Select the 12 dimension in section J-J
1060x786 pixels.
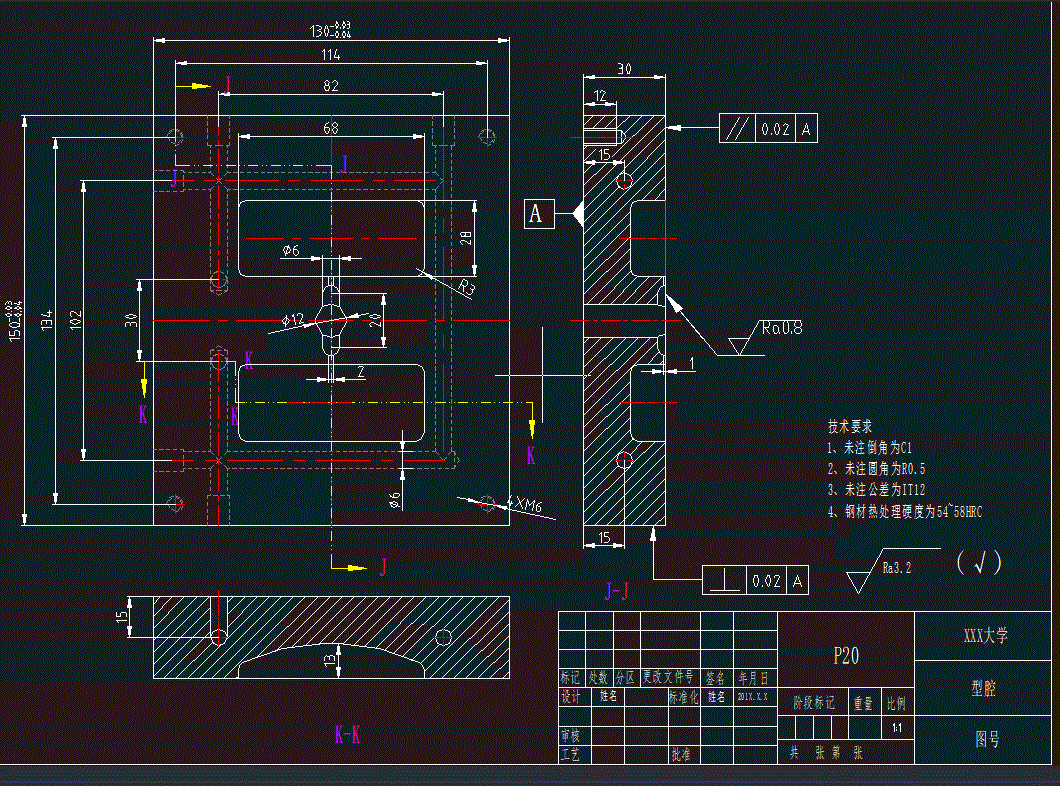coord(600,96)
